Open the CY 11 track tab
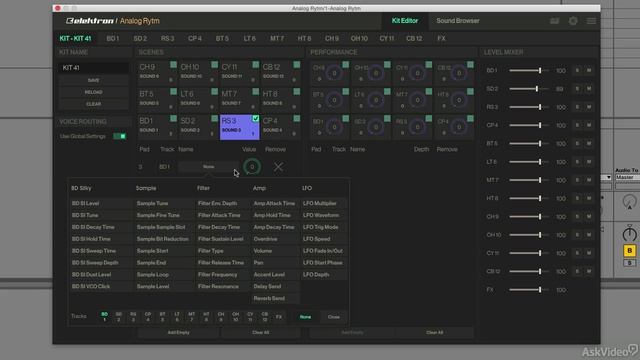 tap(387, 38)
